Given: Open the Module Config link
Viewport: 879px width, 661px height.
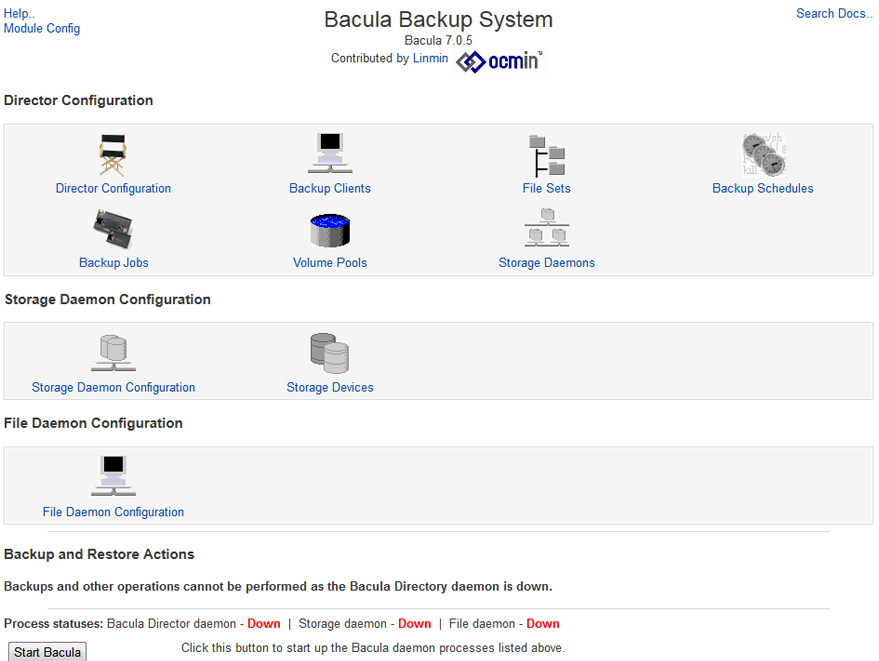Looking at the screenshot, I should coord(41,28).
